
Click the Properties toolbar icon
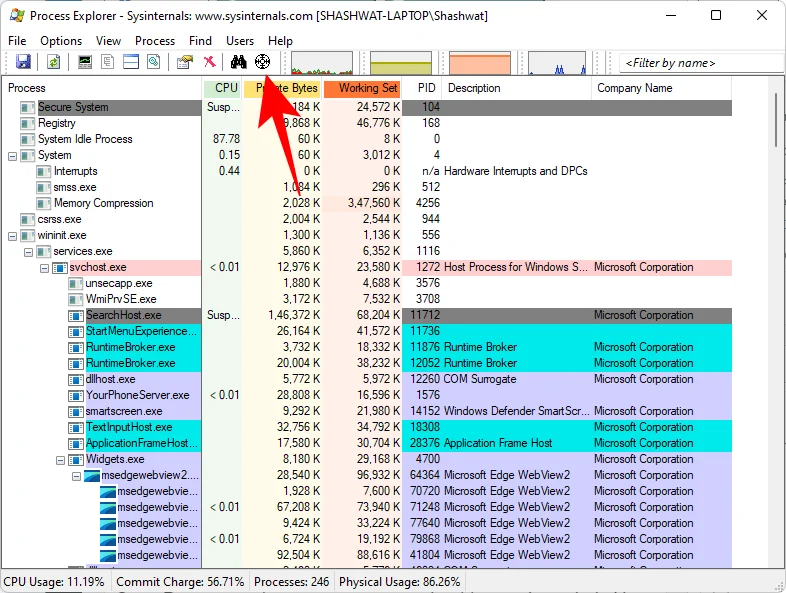coord(184,62)
